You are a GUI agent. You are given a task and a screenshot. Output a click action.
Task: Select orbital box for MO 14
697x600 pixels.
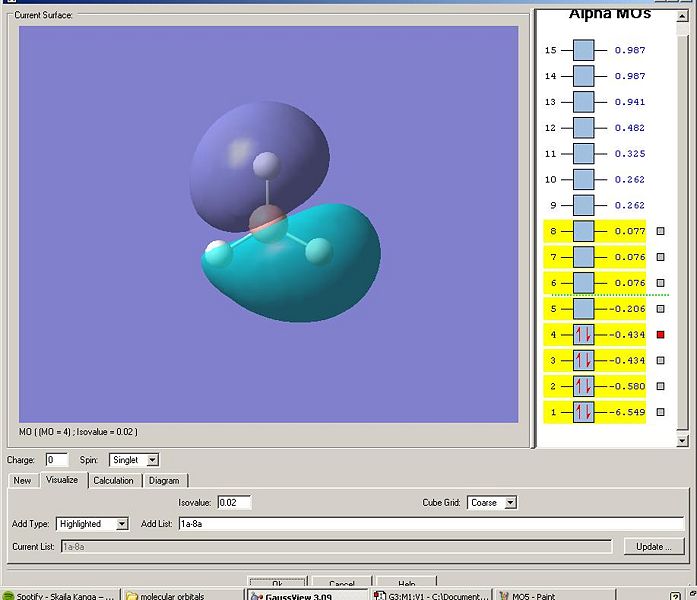click(583, 76)
